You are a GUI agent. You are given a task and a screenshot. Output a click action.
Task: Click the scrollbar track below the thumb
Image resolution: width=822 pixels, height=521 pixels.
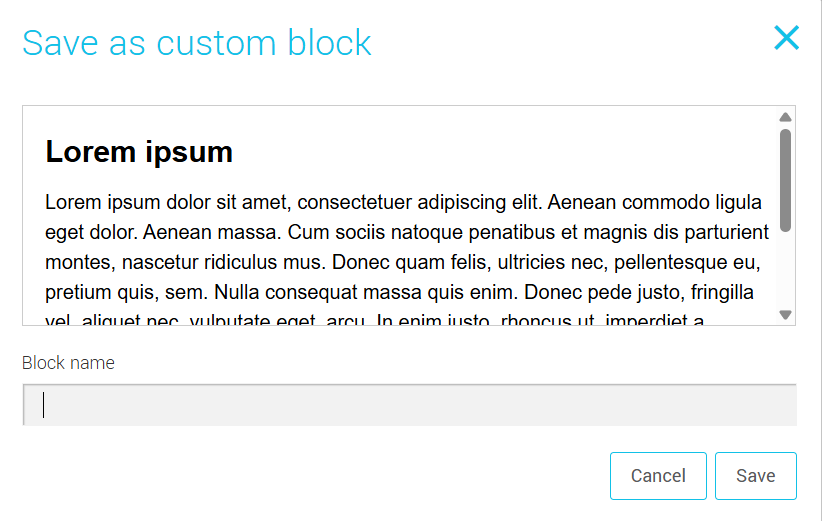click(x=786, y=270)
